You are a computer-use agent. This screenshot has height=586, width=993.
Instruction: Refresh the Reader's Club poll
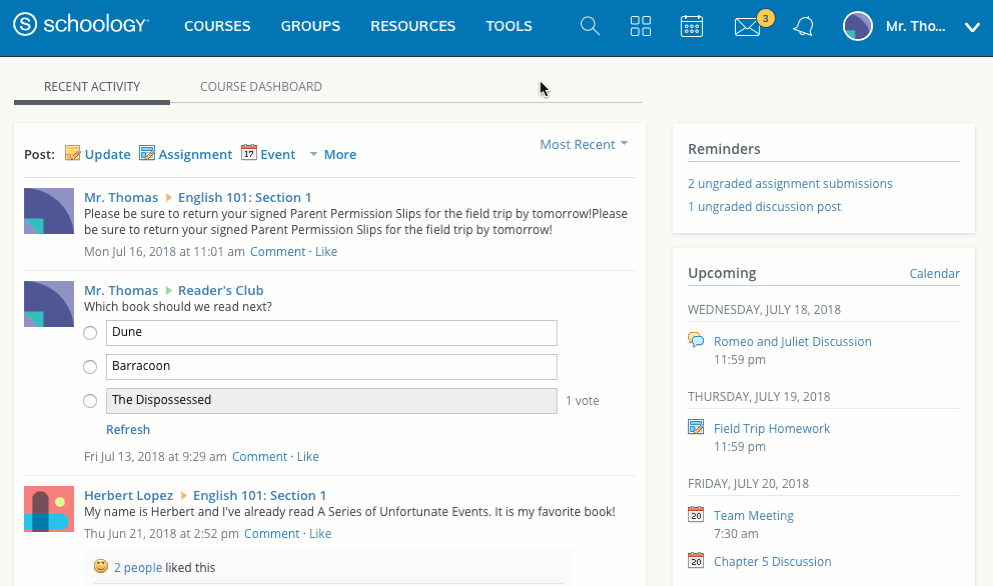[128, 430]
